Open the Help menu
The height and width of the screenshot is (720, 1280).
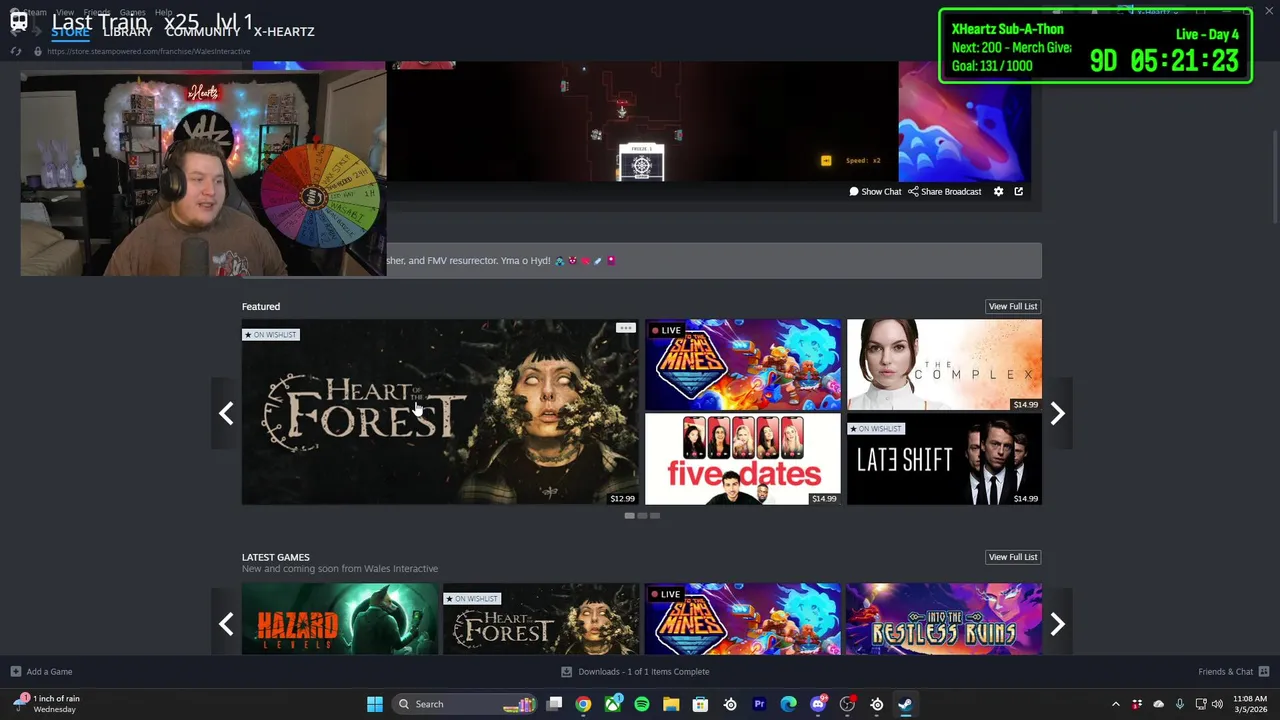click(x=164, y=12)
